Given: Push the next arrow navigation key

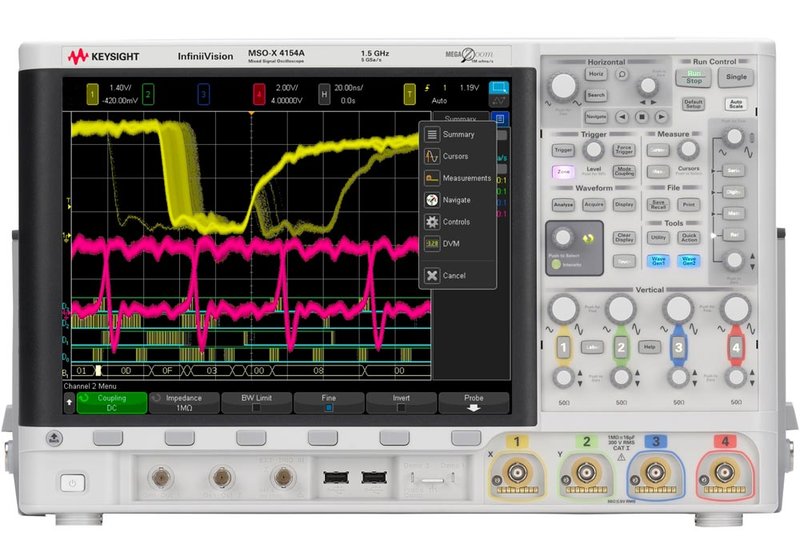Looking at the screenshot, I should click(x=661, y=117).
